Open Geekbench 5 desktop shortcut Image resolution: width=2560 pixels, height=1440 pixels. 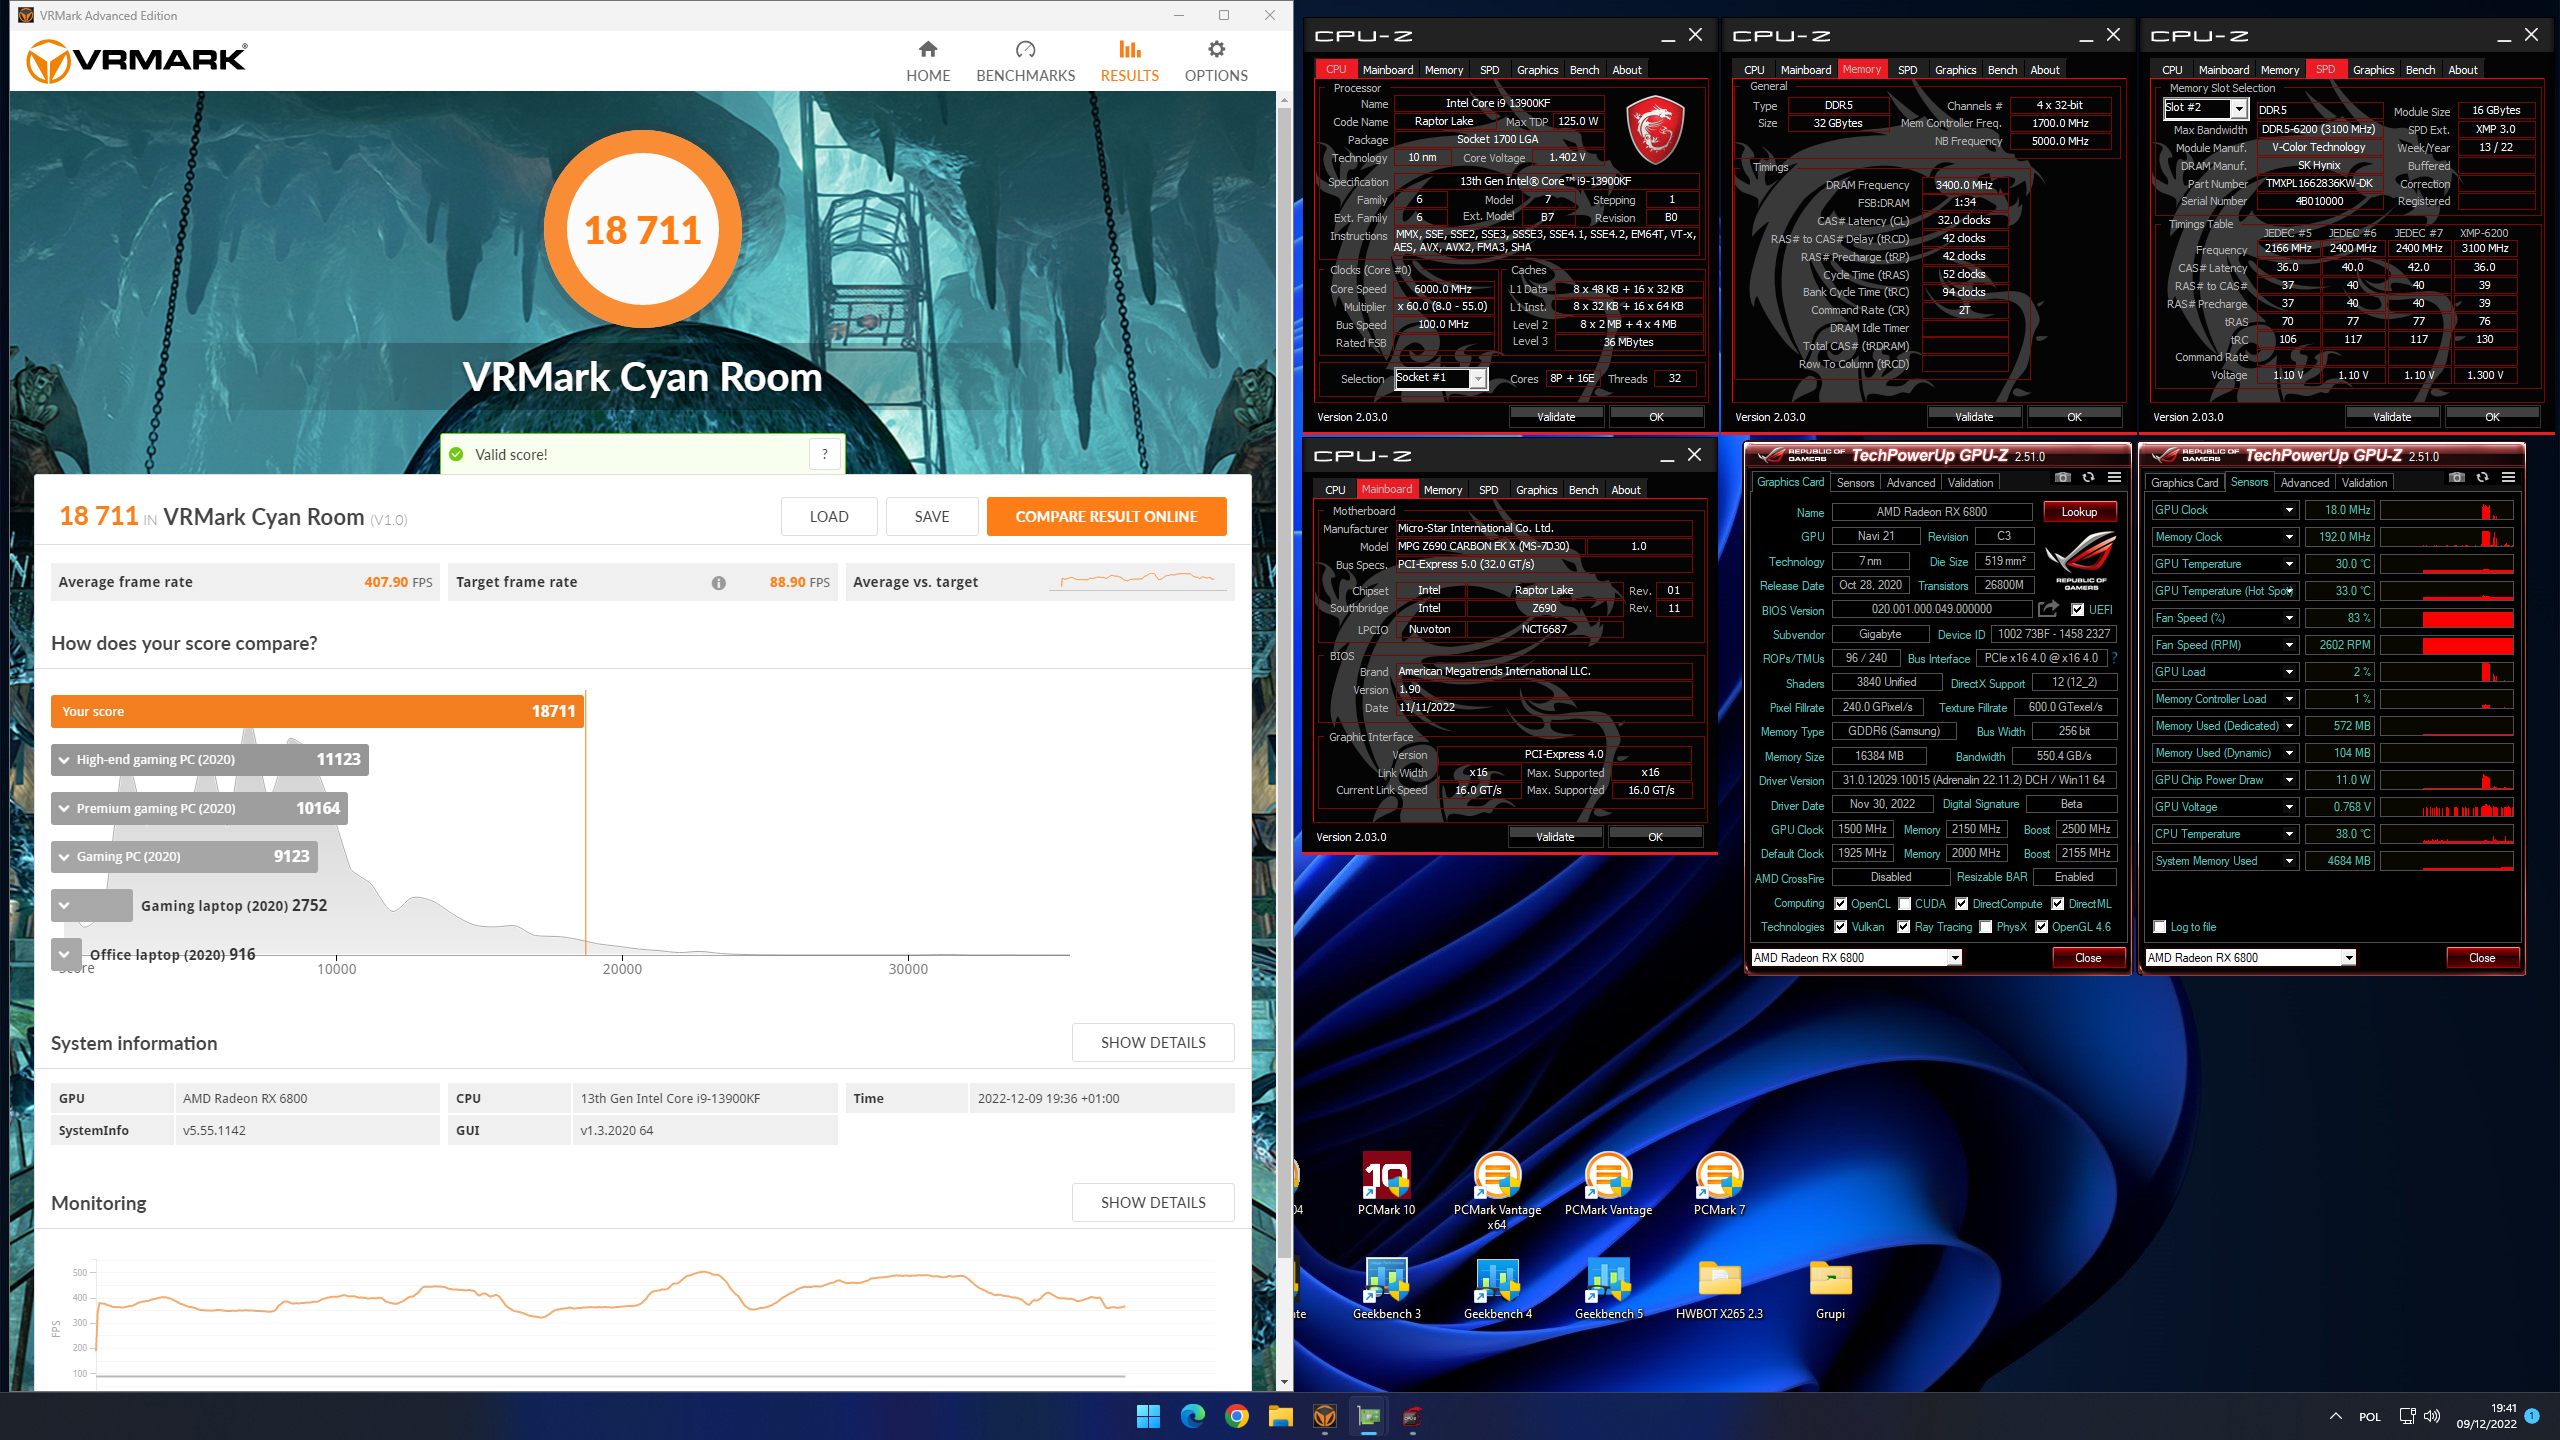point(1608,1290)
